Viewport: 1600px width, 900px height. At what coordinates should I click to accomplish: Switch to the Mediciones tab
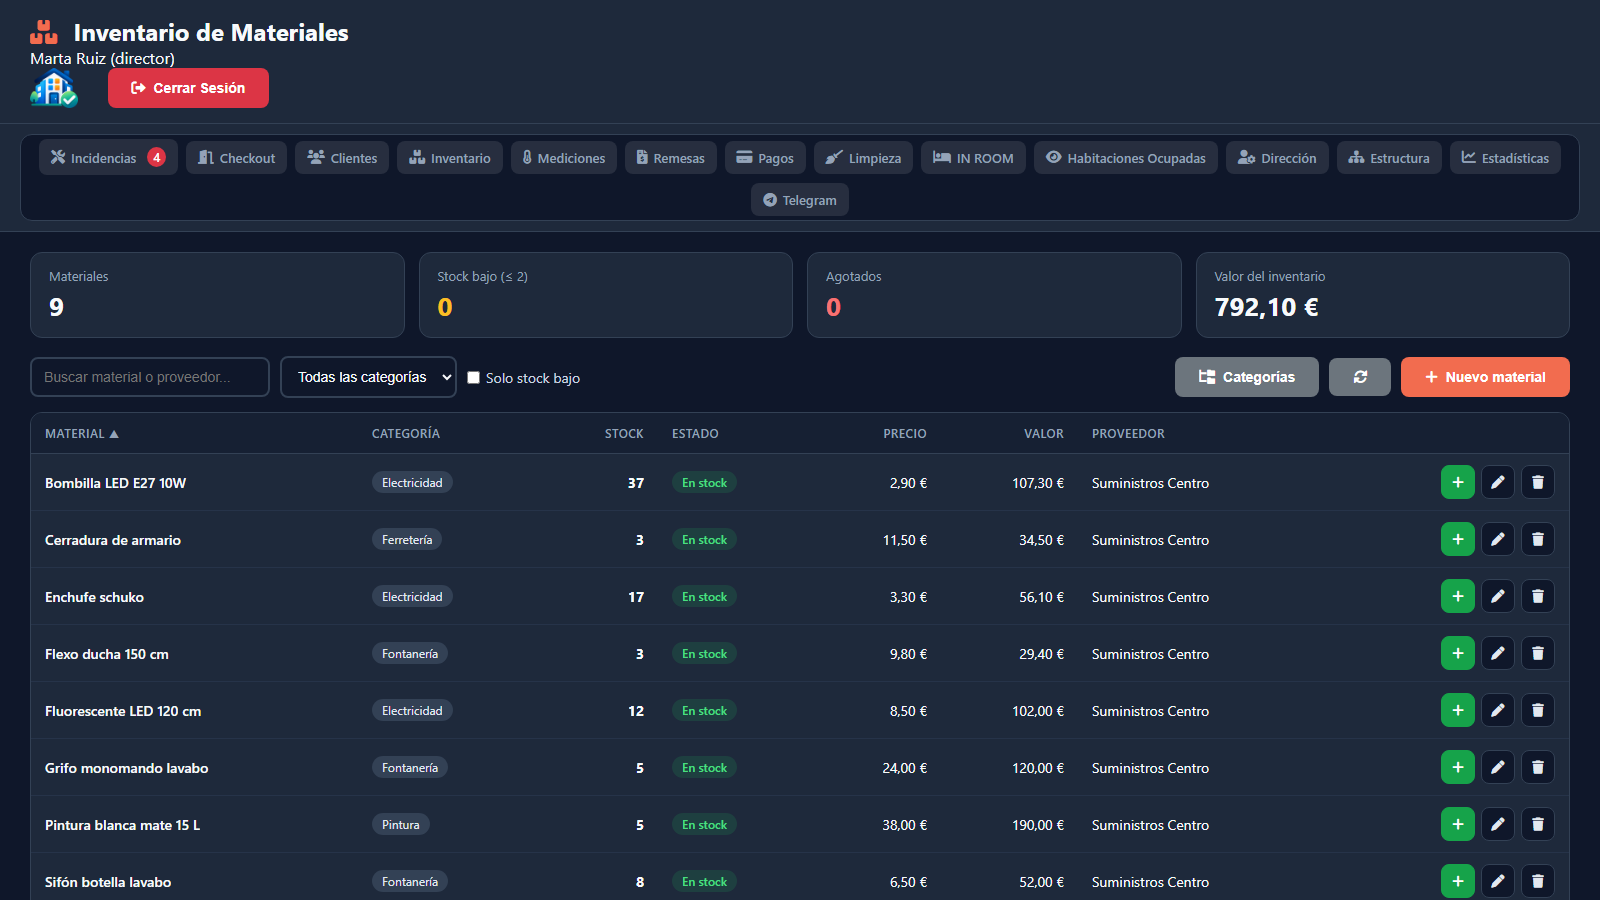pos(564,158)
